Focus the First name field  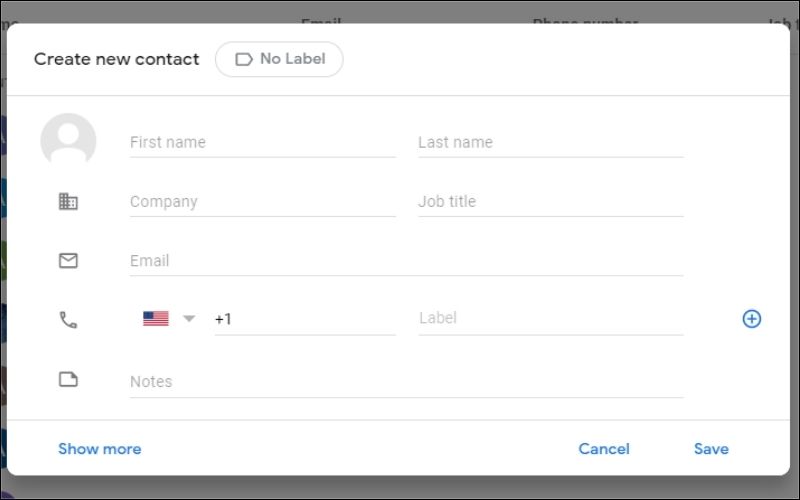[263, 142]
